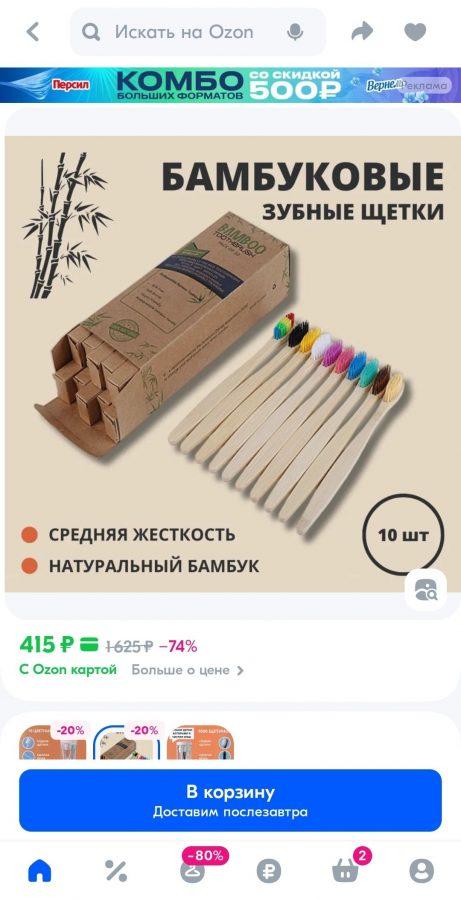Open the Persil КОМБО advertisement banner
461x900 pixels.
(x=230, y=86)
